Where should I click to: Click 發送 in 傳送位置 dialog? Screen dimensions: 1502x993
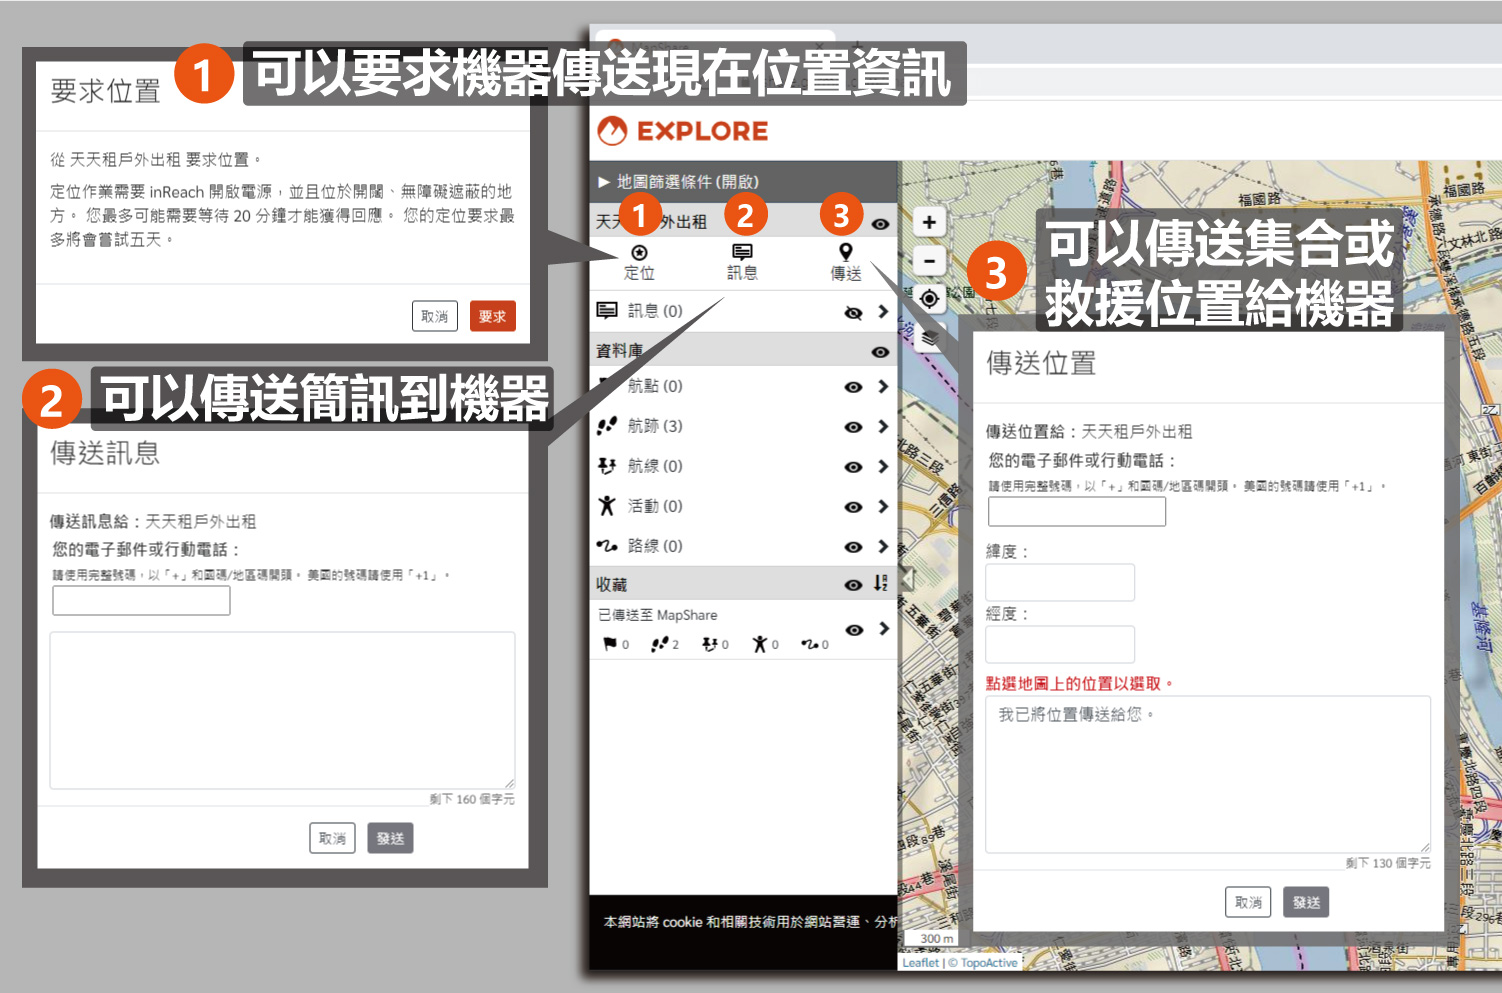pos(1306,902)
